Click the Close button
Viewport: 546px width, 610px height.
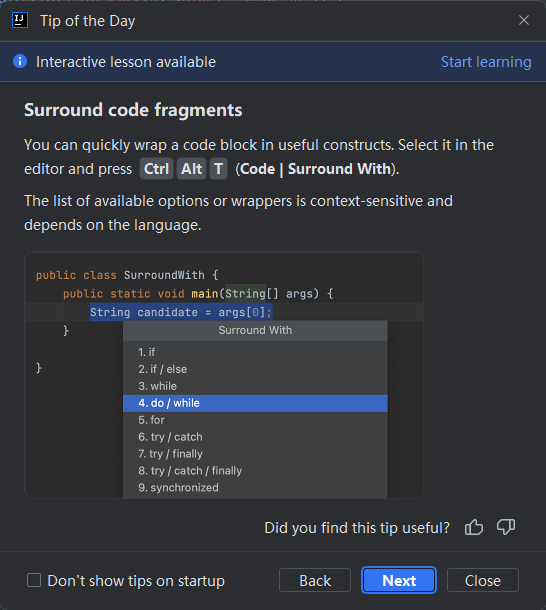click(483, 580)
